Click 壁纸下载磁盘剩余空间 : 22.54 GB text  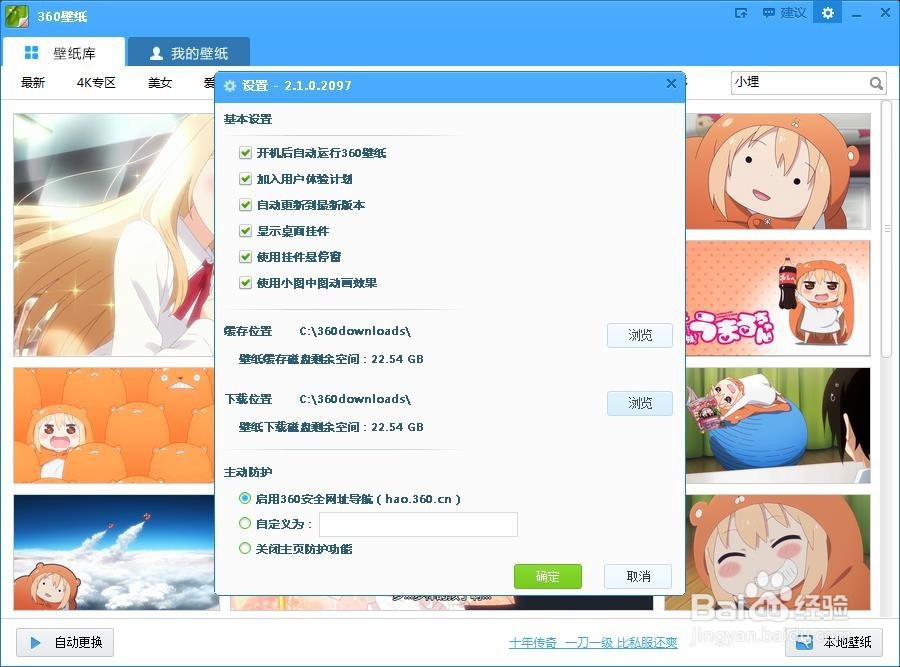[331, 427]
